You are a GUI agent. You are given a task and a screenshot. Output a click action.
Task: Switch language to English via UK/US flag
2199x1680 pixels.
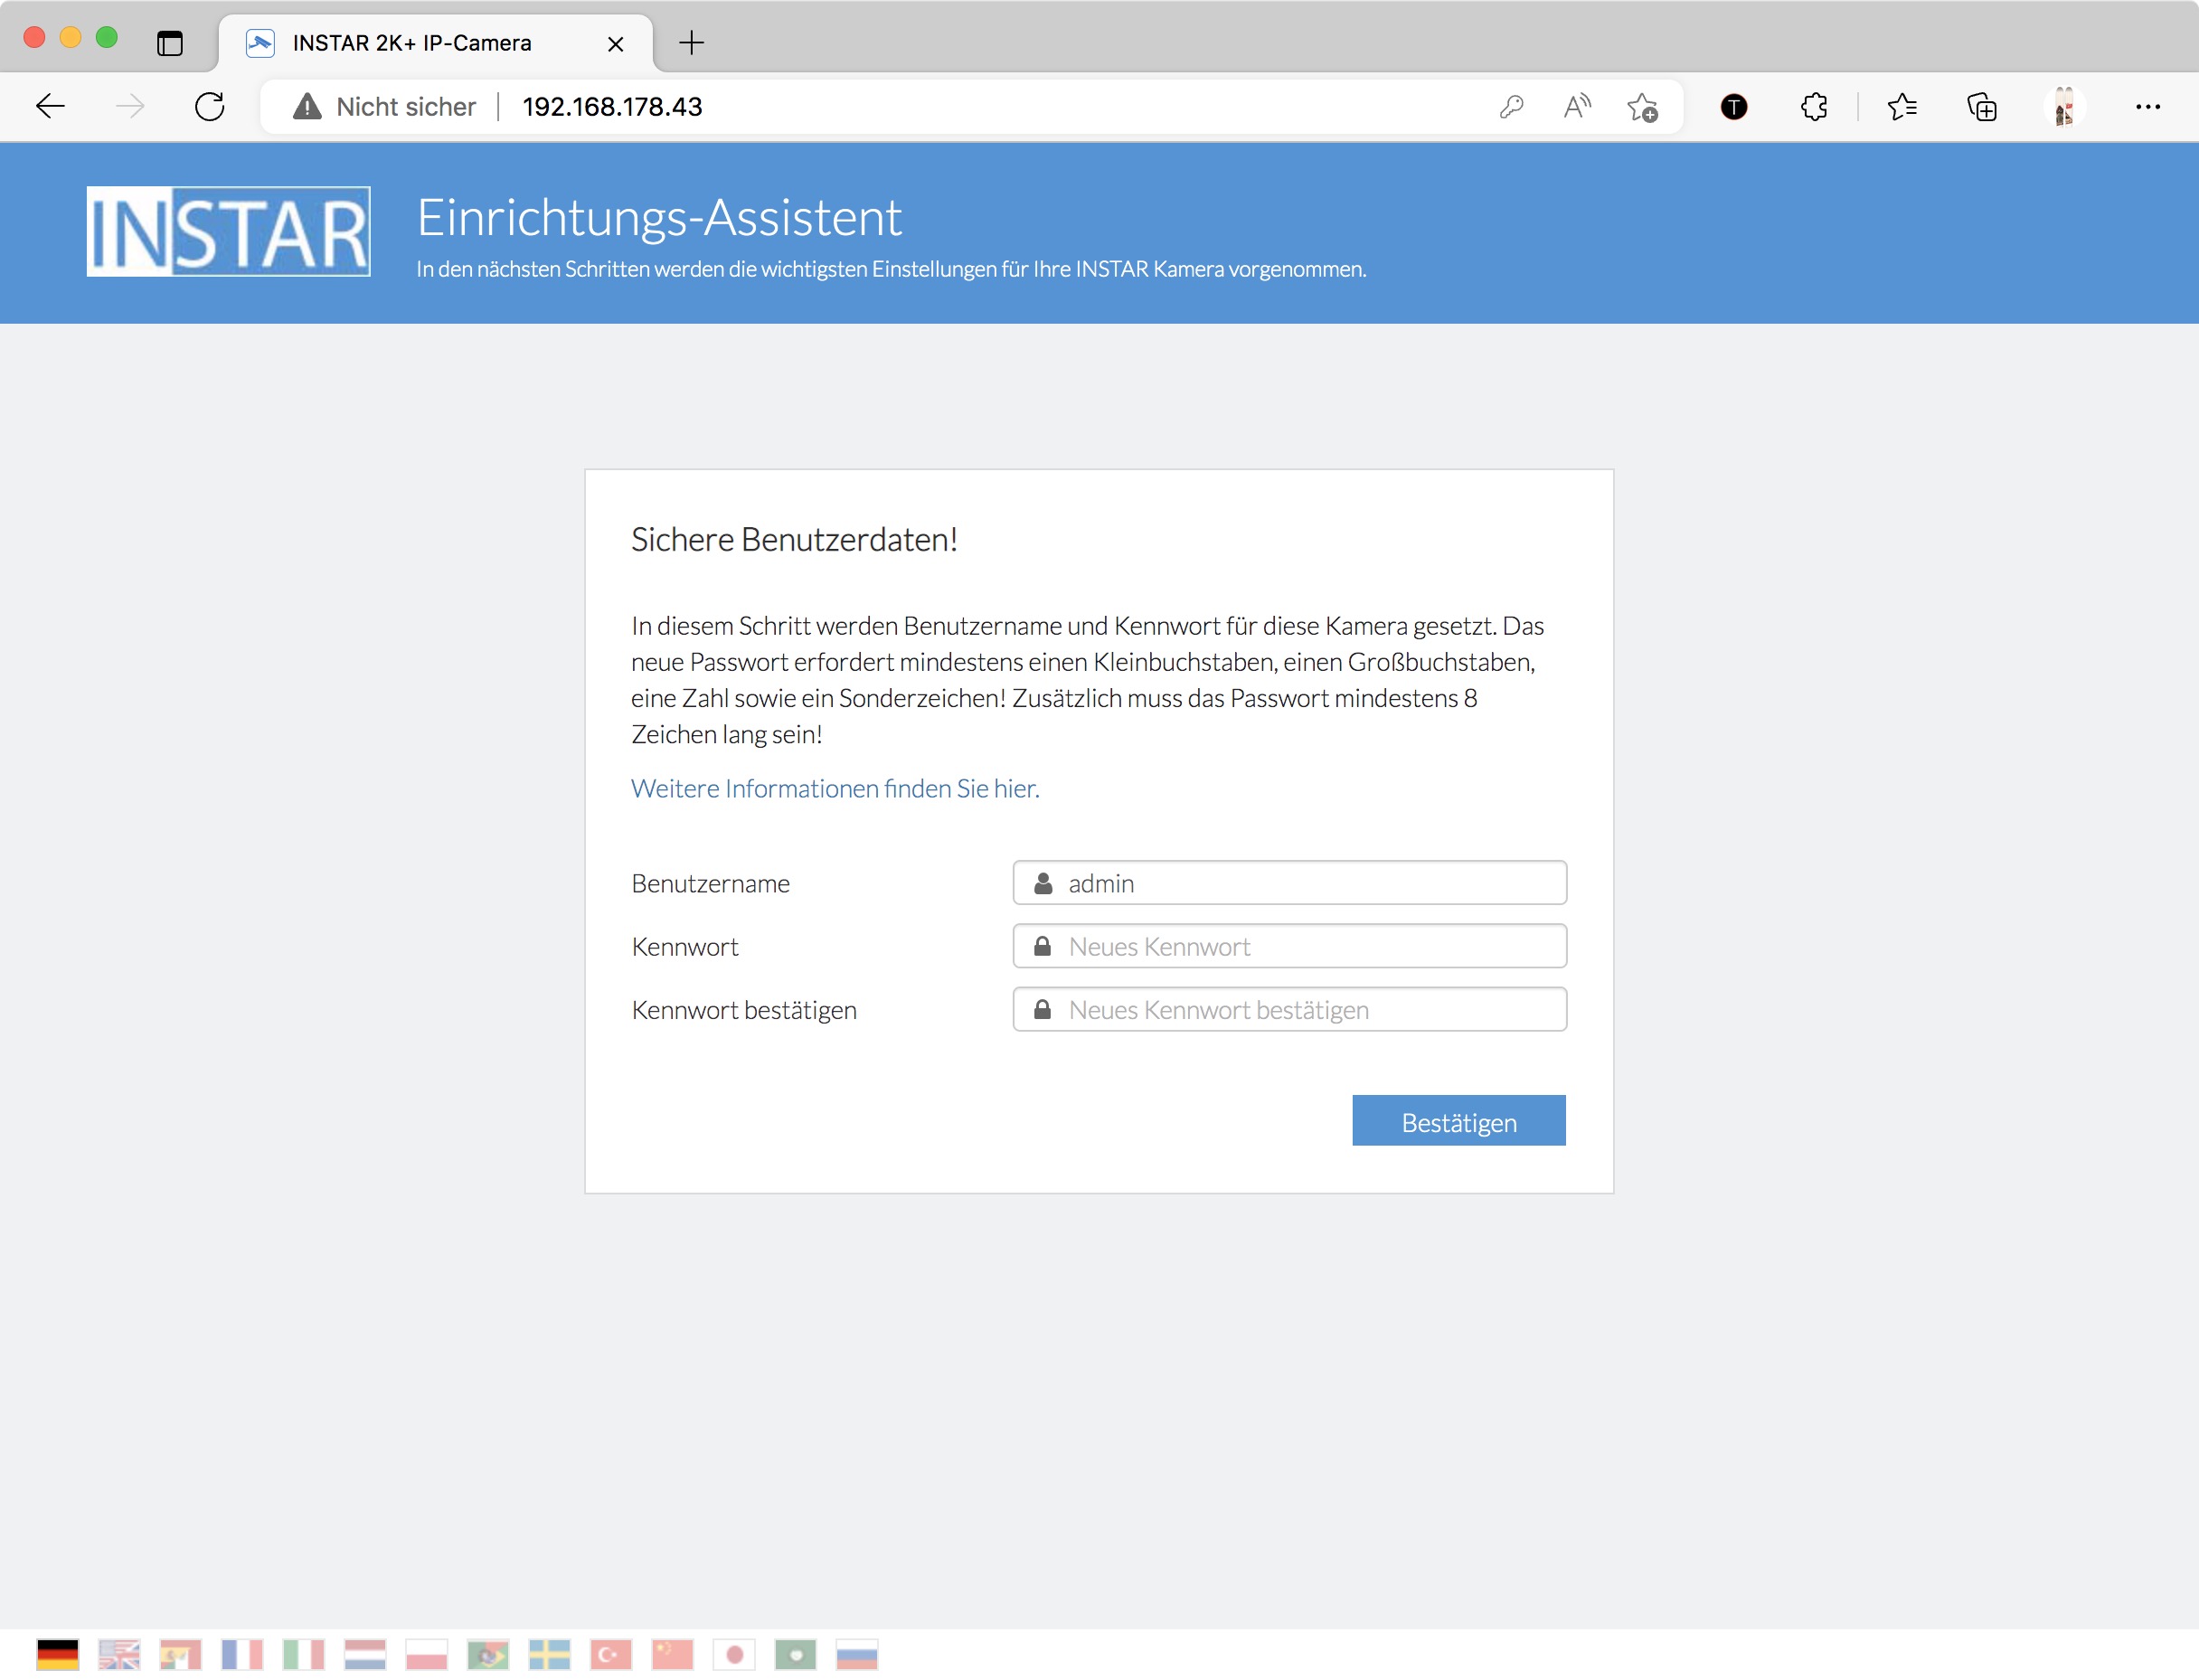[x=119, y=1654]
